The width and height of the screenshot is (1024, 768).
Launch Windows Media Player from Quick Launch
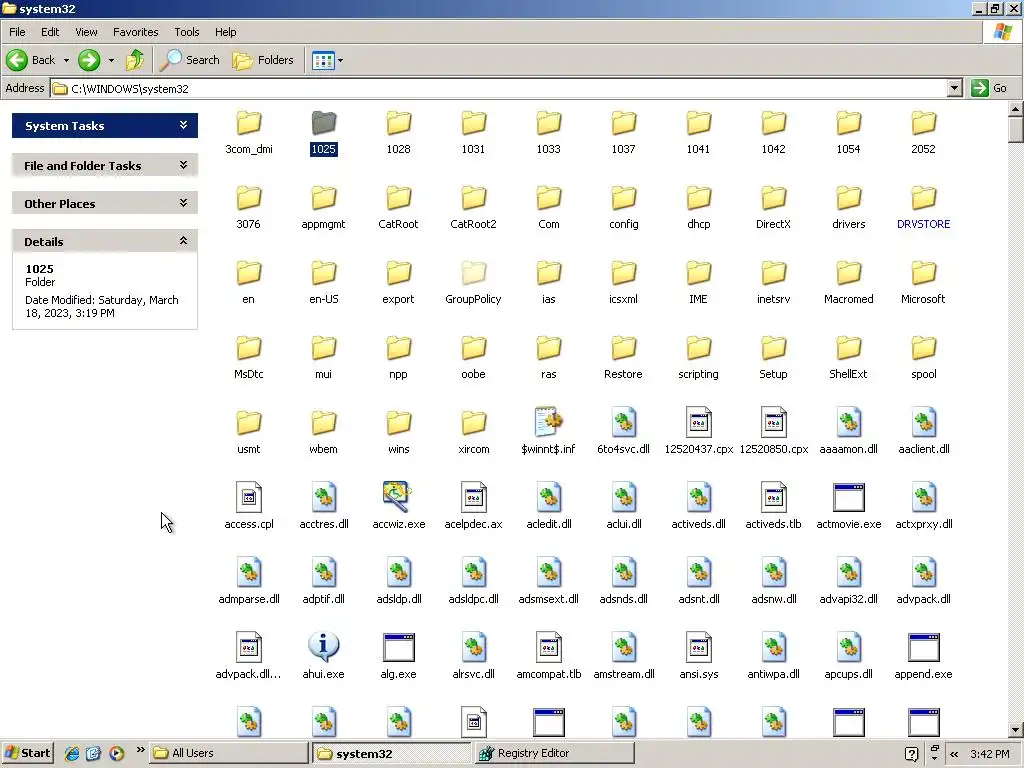click(x=116, y=753)
